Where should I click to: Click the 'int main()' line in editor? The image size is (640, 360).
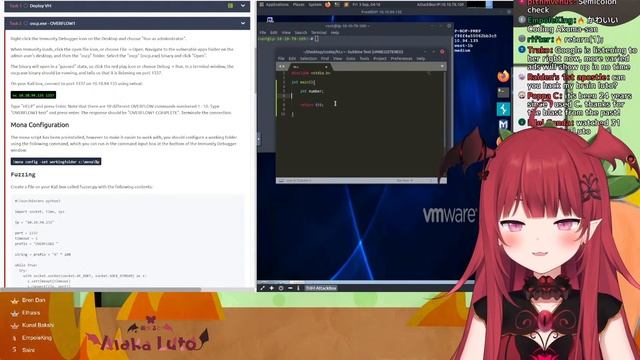pos(303,82)
